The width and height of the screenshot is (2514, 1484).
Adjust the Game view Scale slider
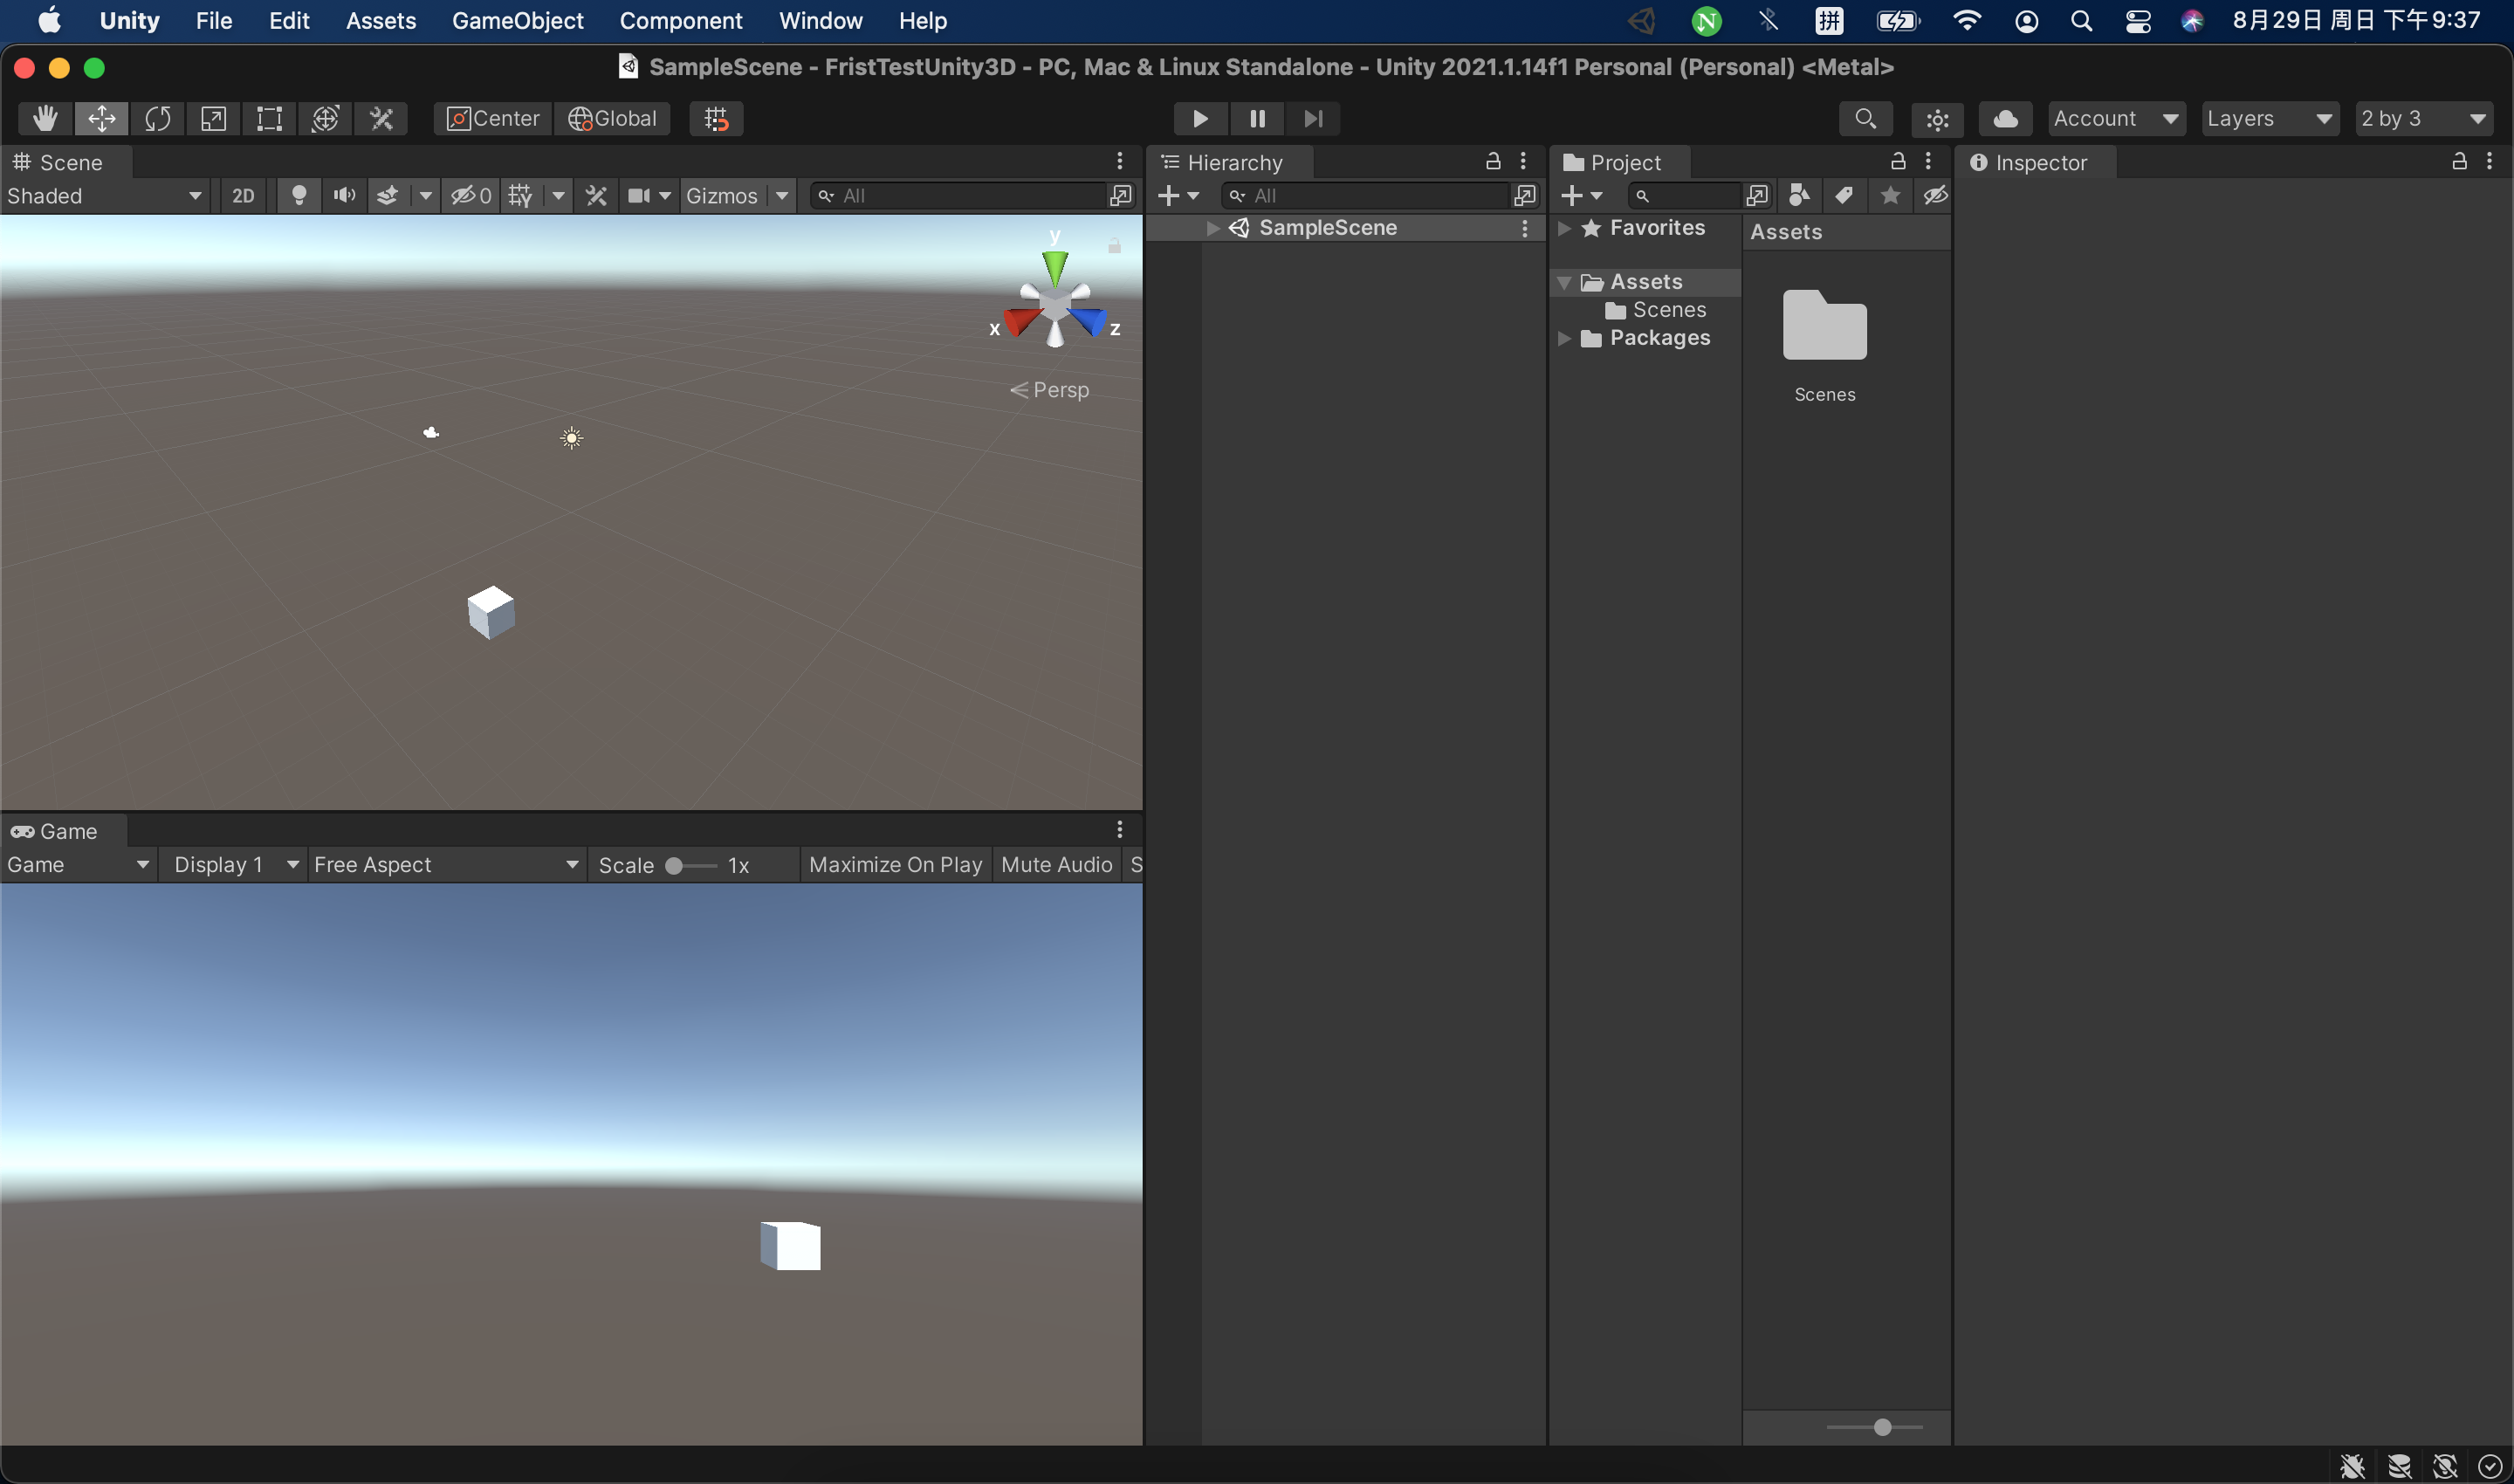tap(675, 866)
